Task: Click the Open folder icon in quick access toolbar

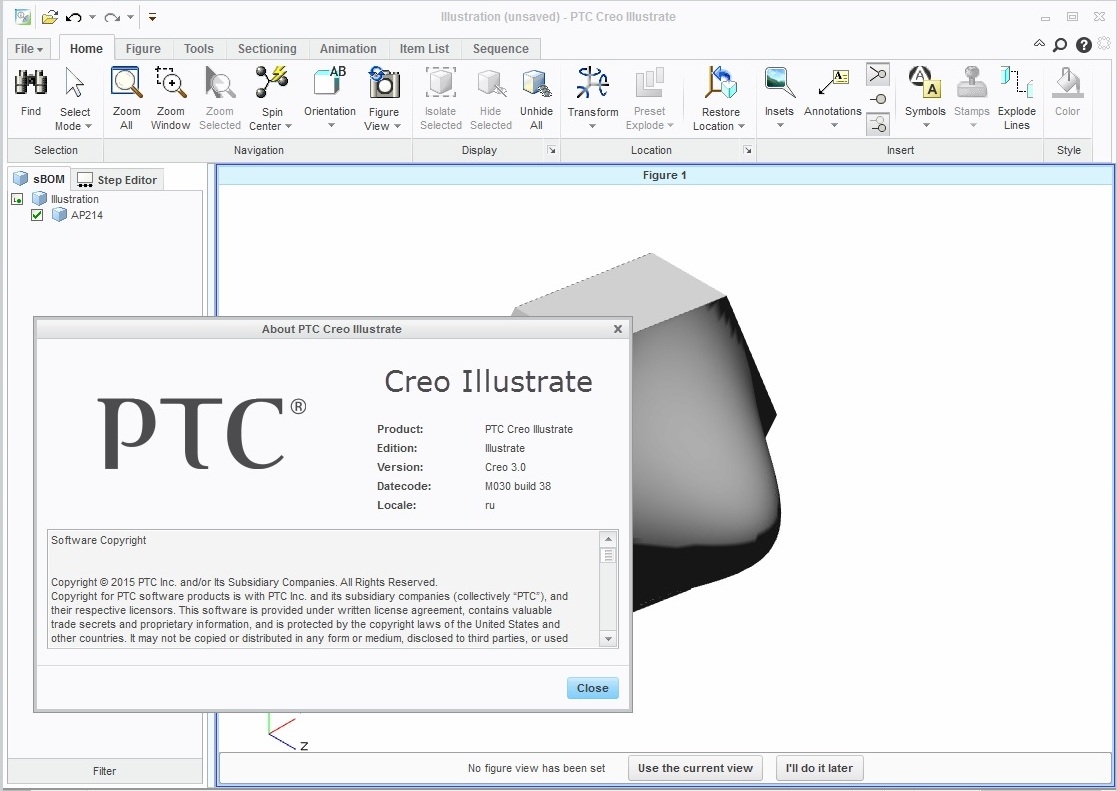Action: coord(49,16)
